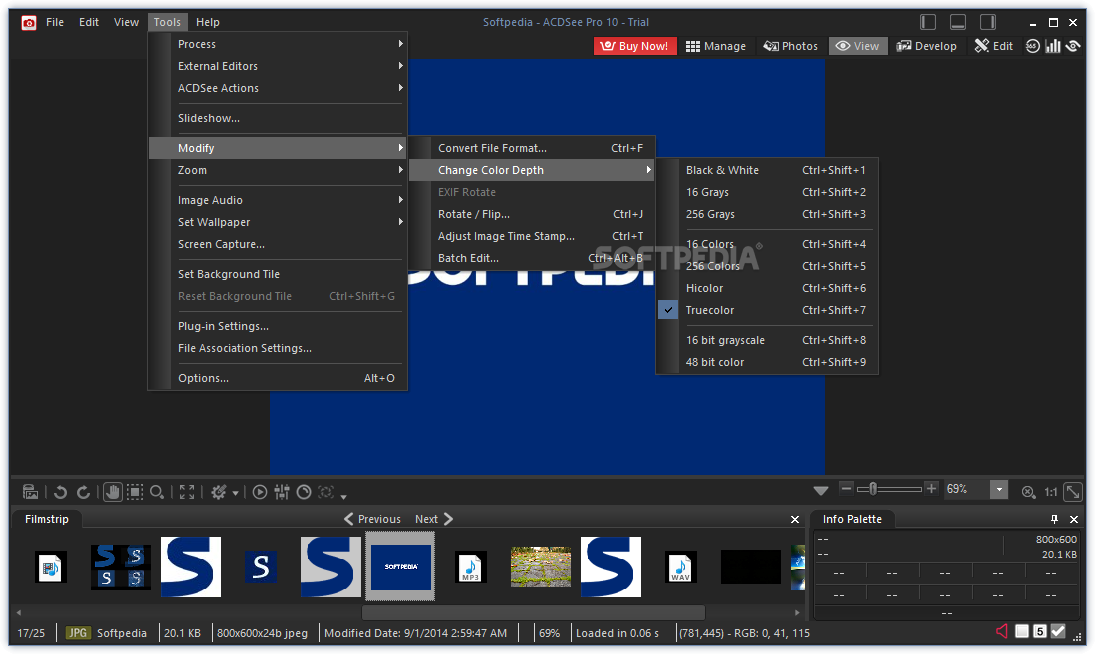Select the Hand scroll tool
The width and height of the screenshot is (1095, 654).
pyautogui.click(x=112, y=492)
